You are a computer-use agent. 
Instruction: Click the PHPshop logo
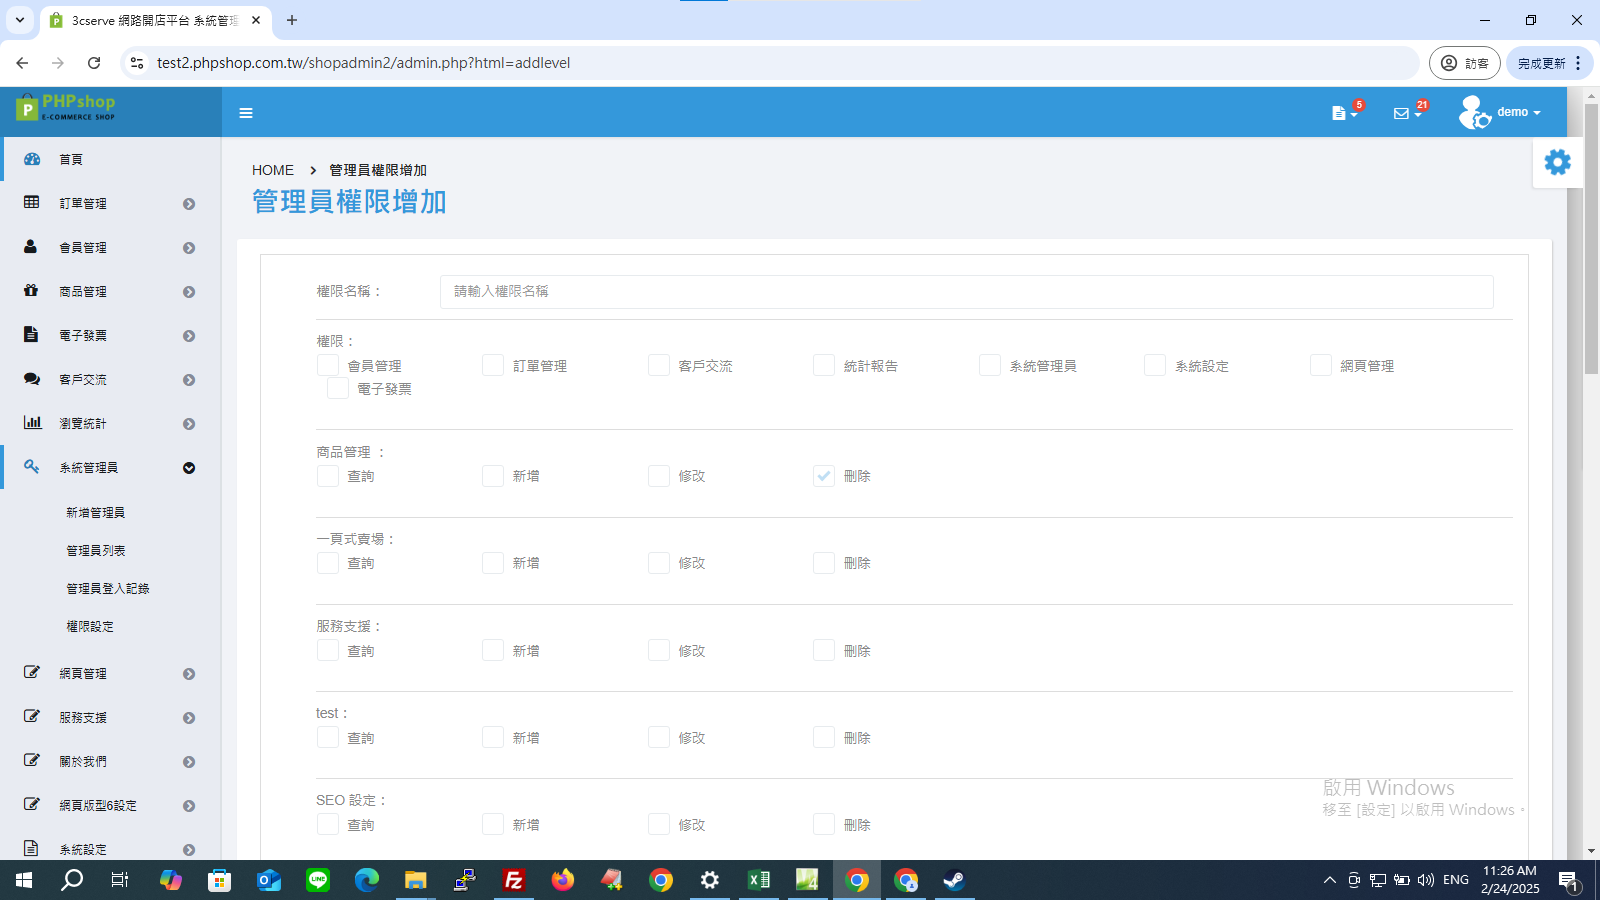click(x=66, y=107)
